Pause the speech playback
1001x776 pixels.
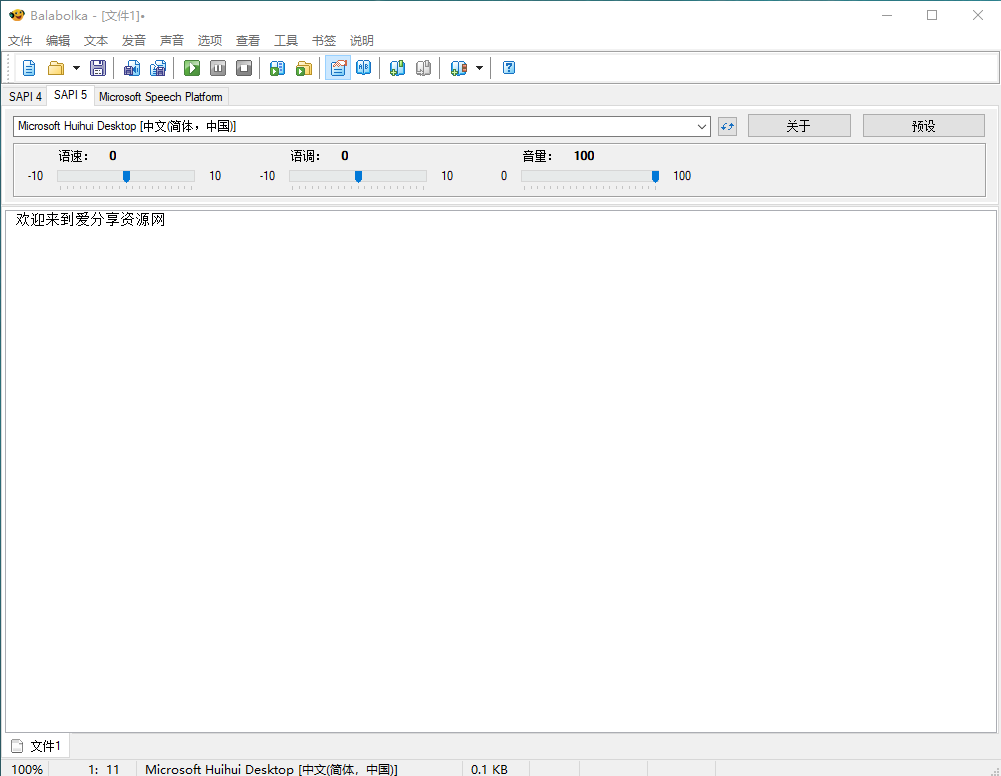coord(218,67)
